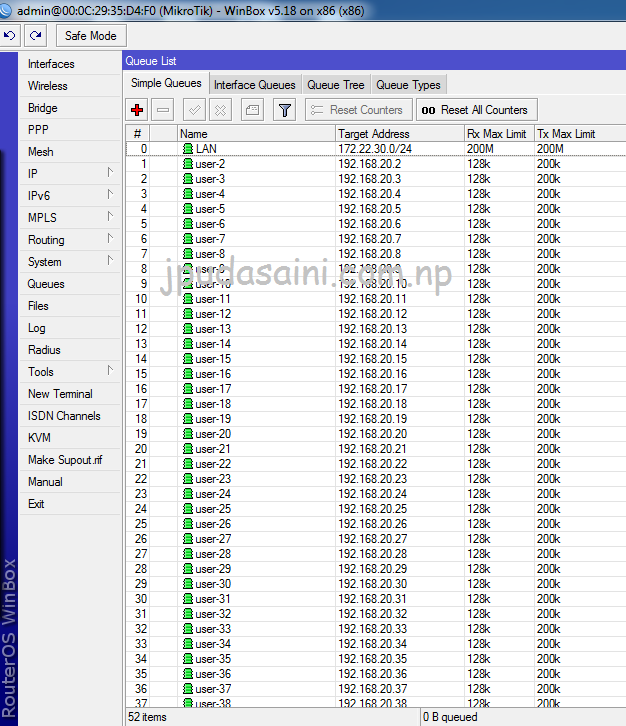Click target address 192.168.20.18
The image size is (626, 726).
[373, 404]
